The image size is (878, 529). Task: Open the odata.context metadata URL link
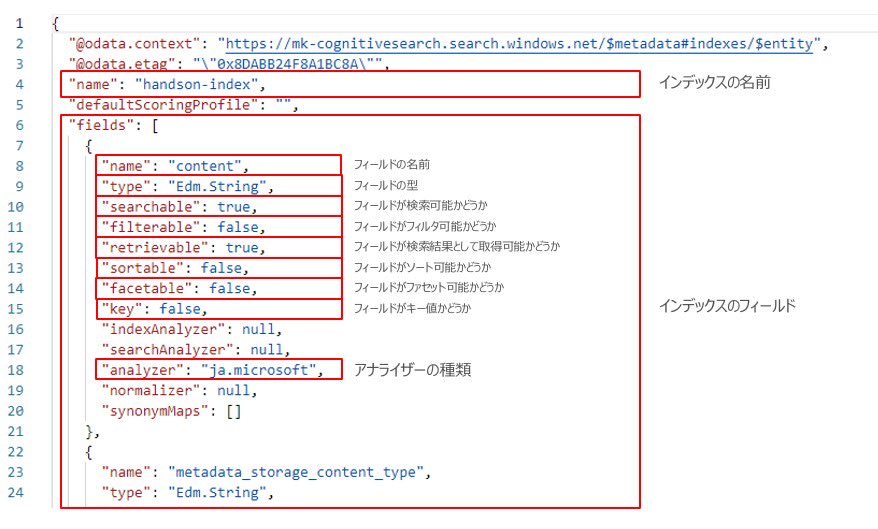coord(519,44)
